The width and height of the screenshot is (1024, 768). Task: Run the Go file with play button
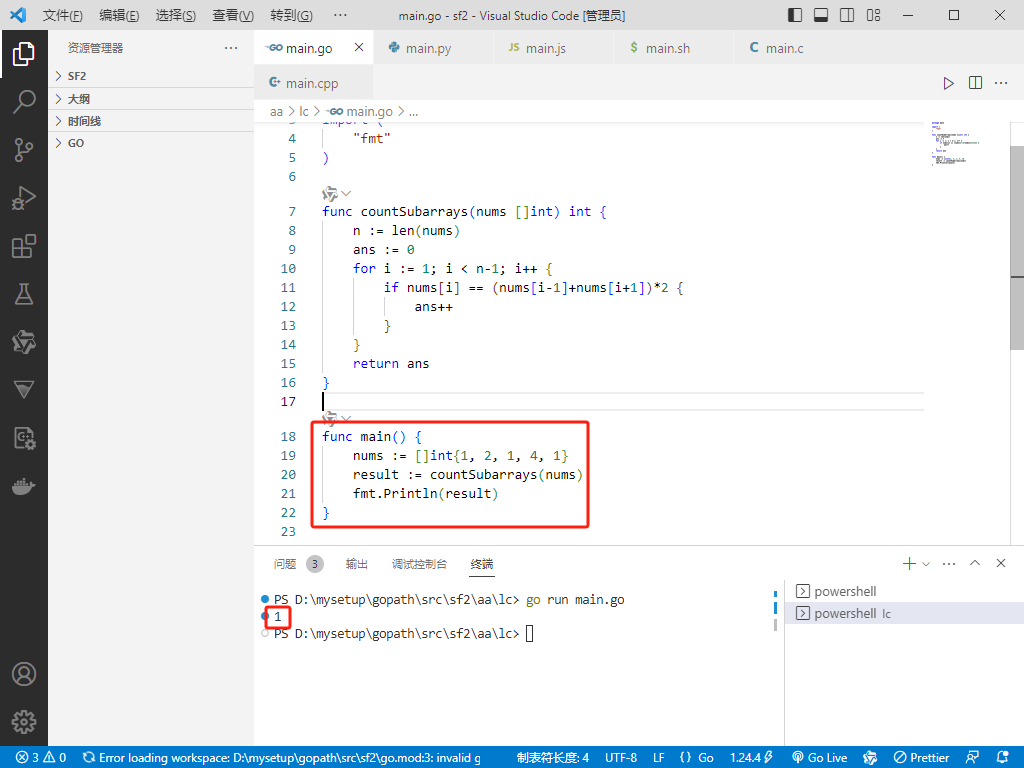(948, 83)
